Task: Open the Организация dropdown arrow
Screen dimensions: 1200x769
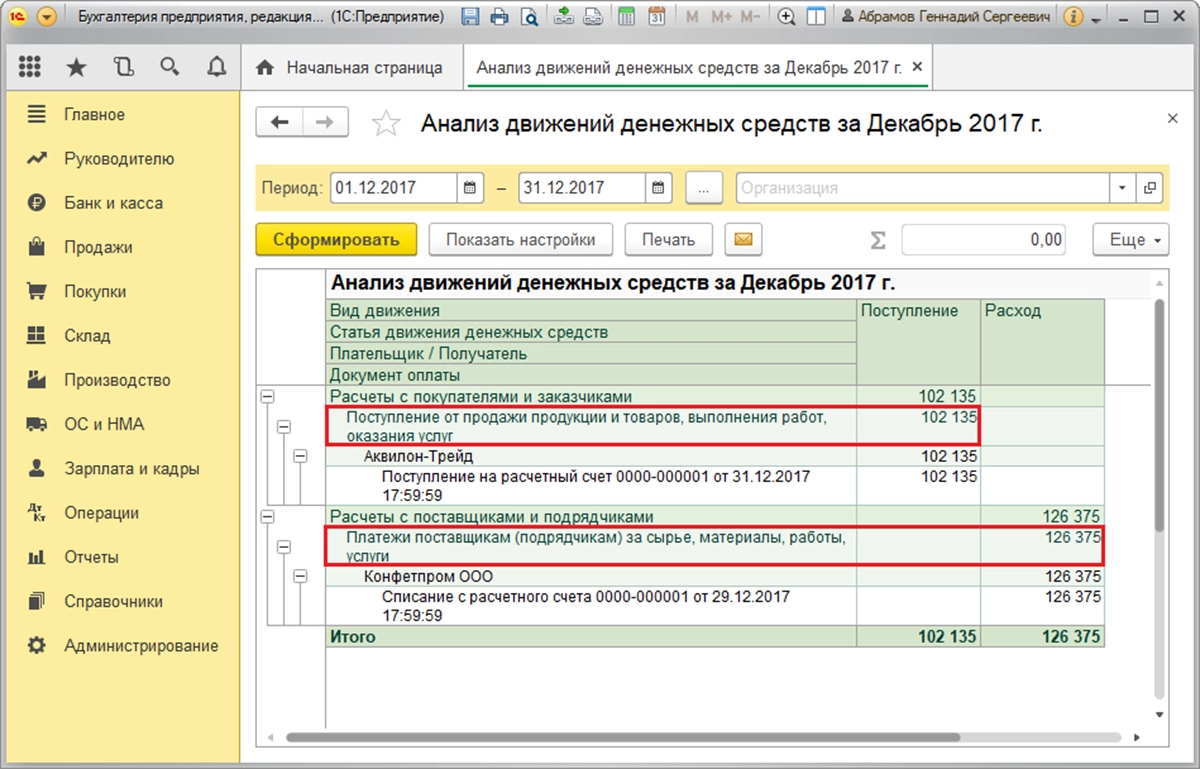Action: click(1122, 187)
